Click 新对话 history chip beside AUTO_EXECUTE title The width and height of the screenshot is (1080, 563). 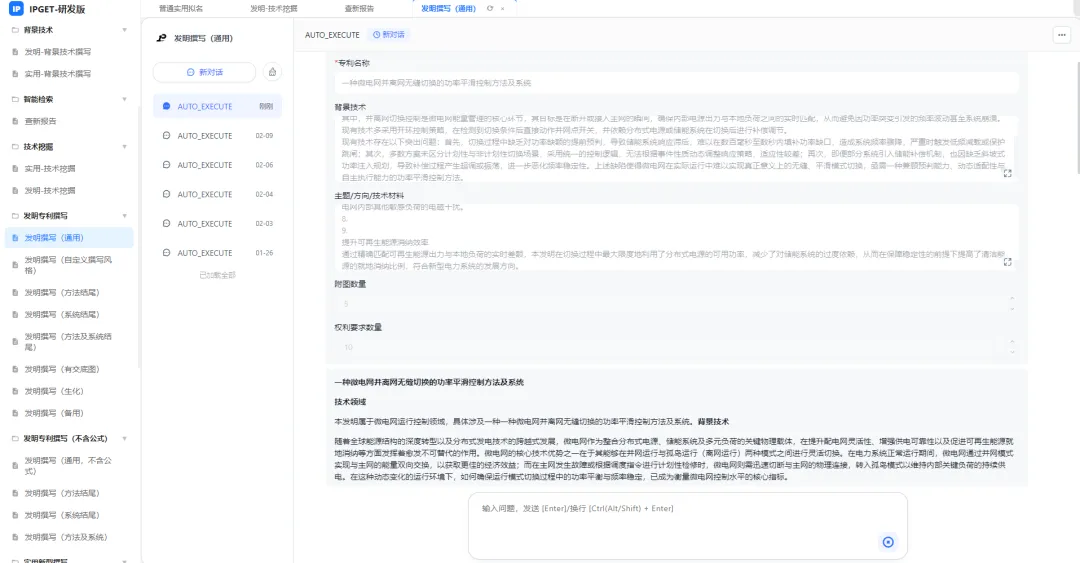click(x=388, y=34)
